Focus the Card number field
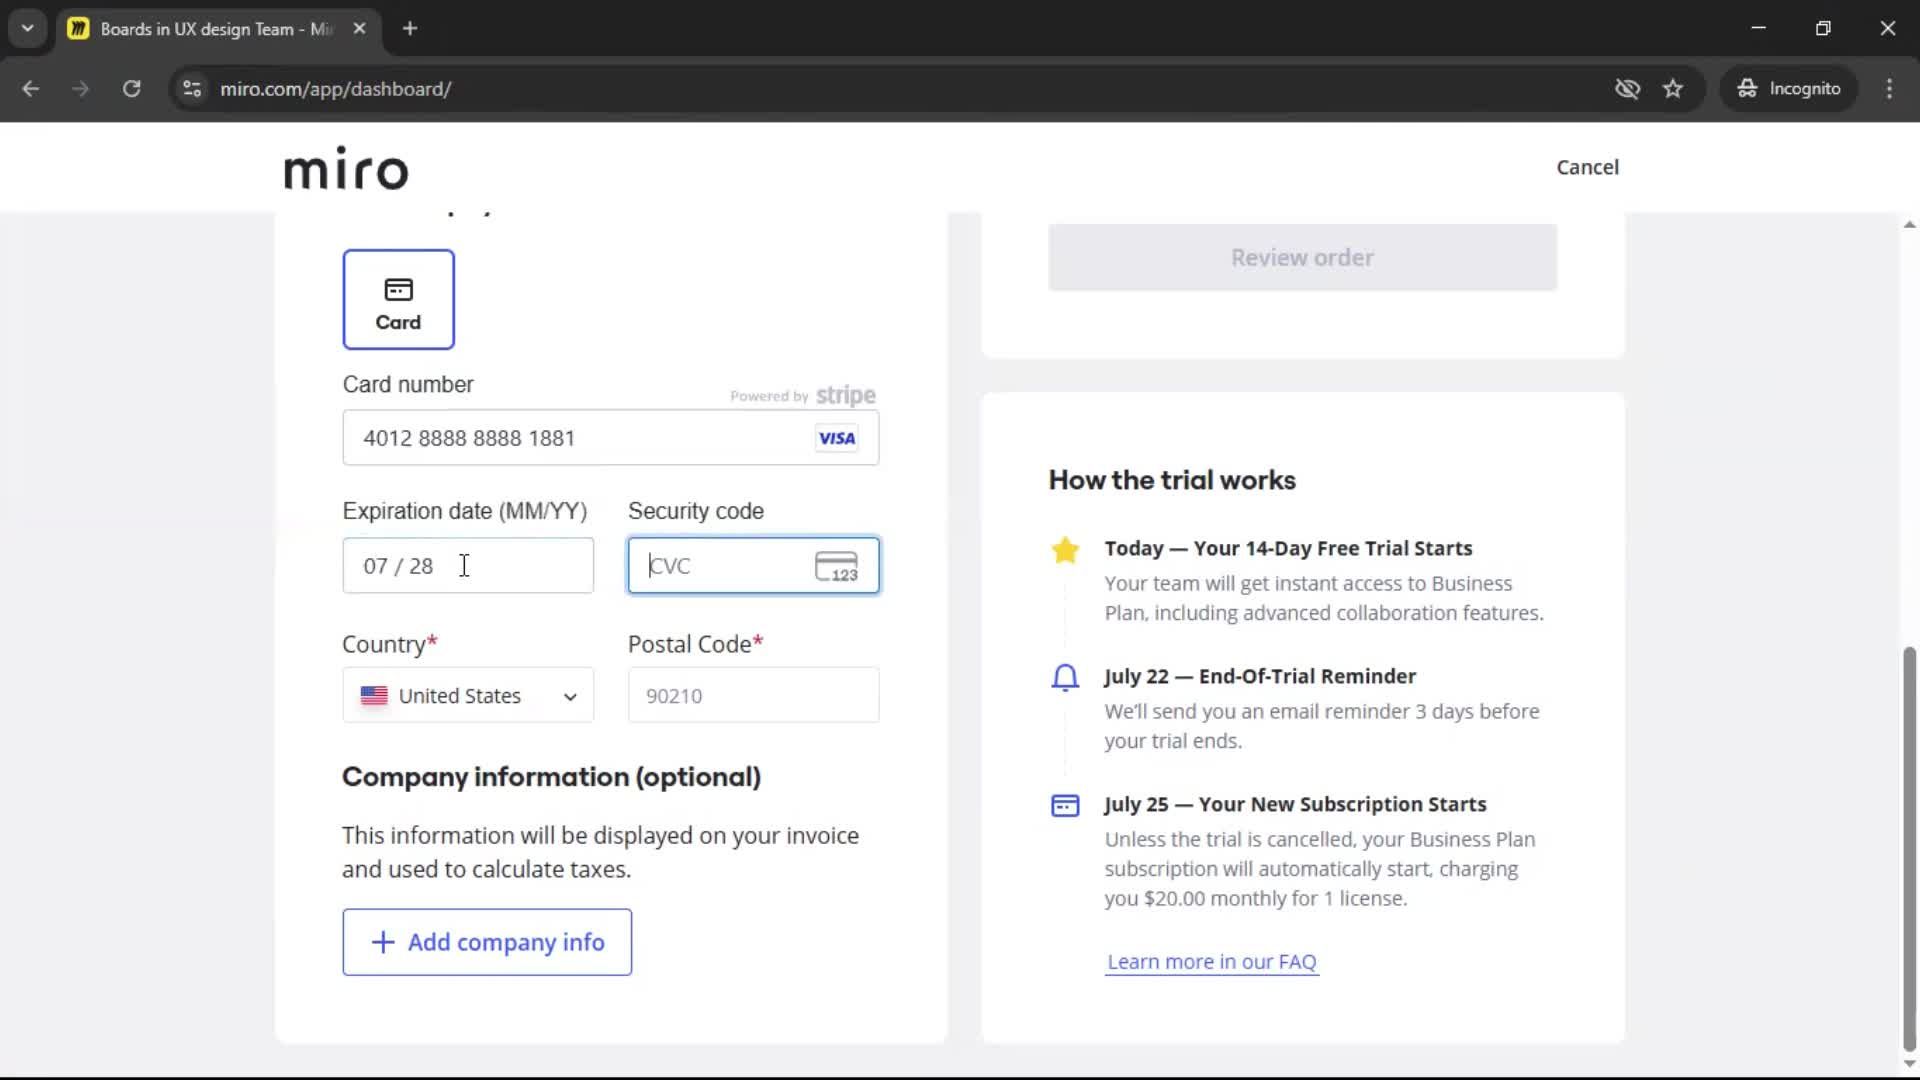The height and width of the screenshot is (1080, 1920). point(611,438)
